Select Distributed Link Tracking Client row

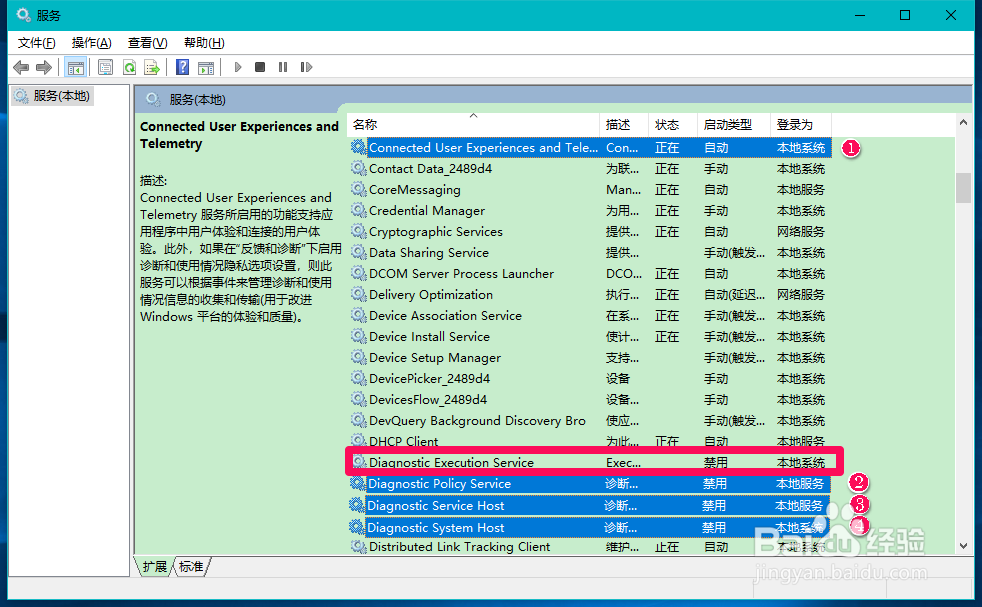[591, 546]
